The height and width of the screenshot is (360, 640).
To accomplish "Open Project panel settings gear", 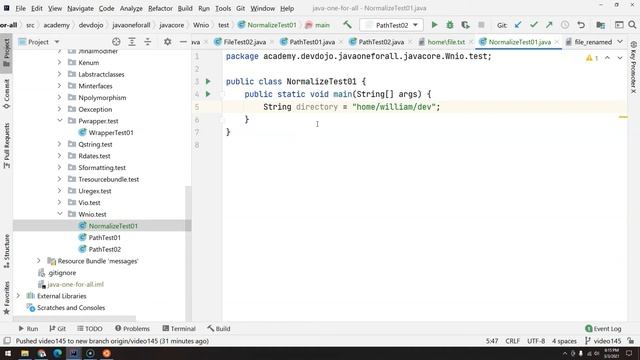I will [167, 42].
